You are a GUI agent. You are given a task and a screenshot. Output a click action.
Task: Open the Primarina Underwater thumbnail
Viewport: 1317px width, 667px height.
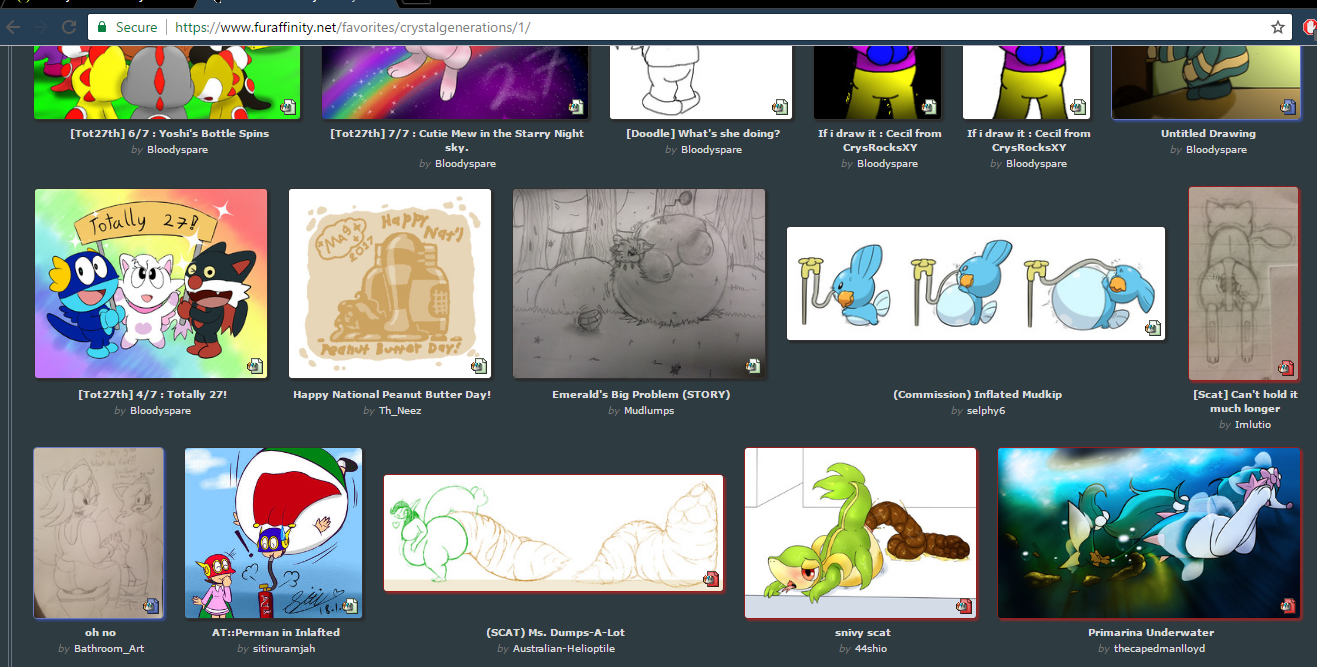1149,533
